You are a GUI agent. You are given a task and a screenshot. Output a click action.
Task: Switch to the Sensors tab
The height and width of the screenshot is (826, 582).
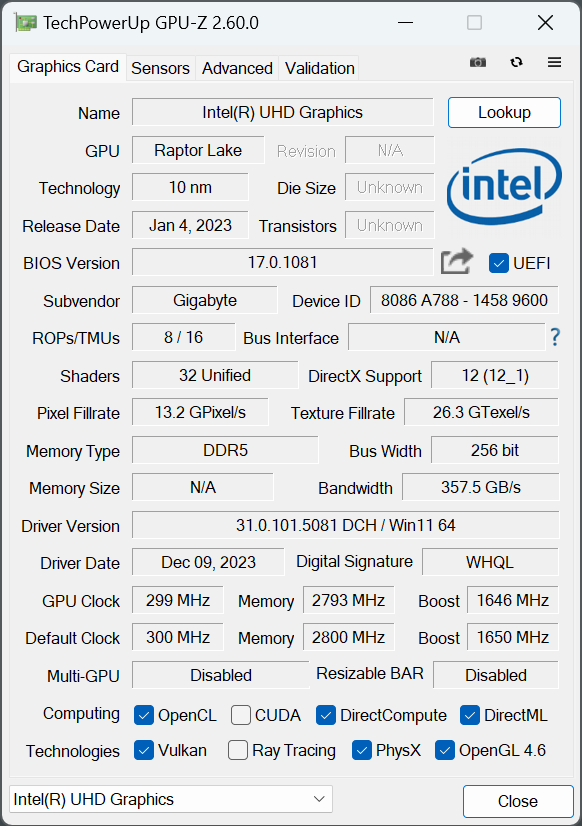160,68
